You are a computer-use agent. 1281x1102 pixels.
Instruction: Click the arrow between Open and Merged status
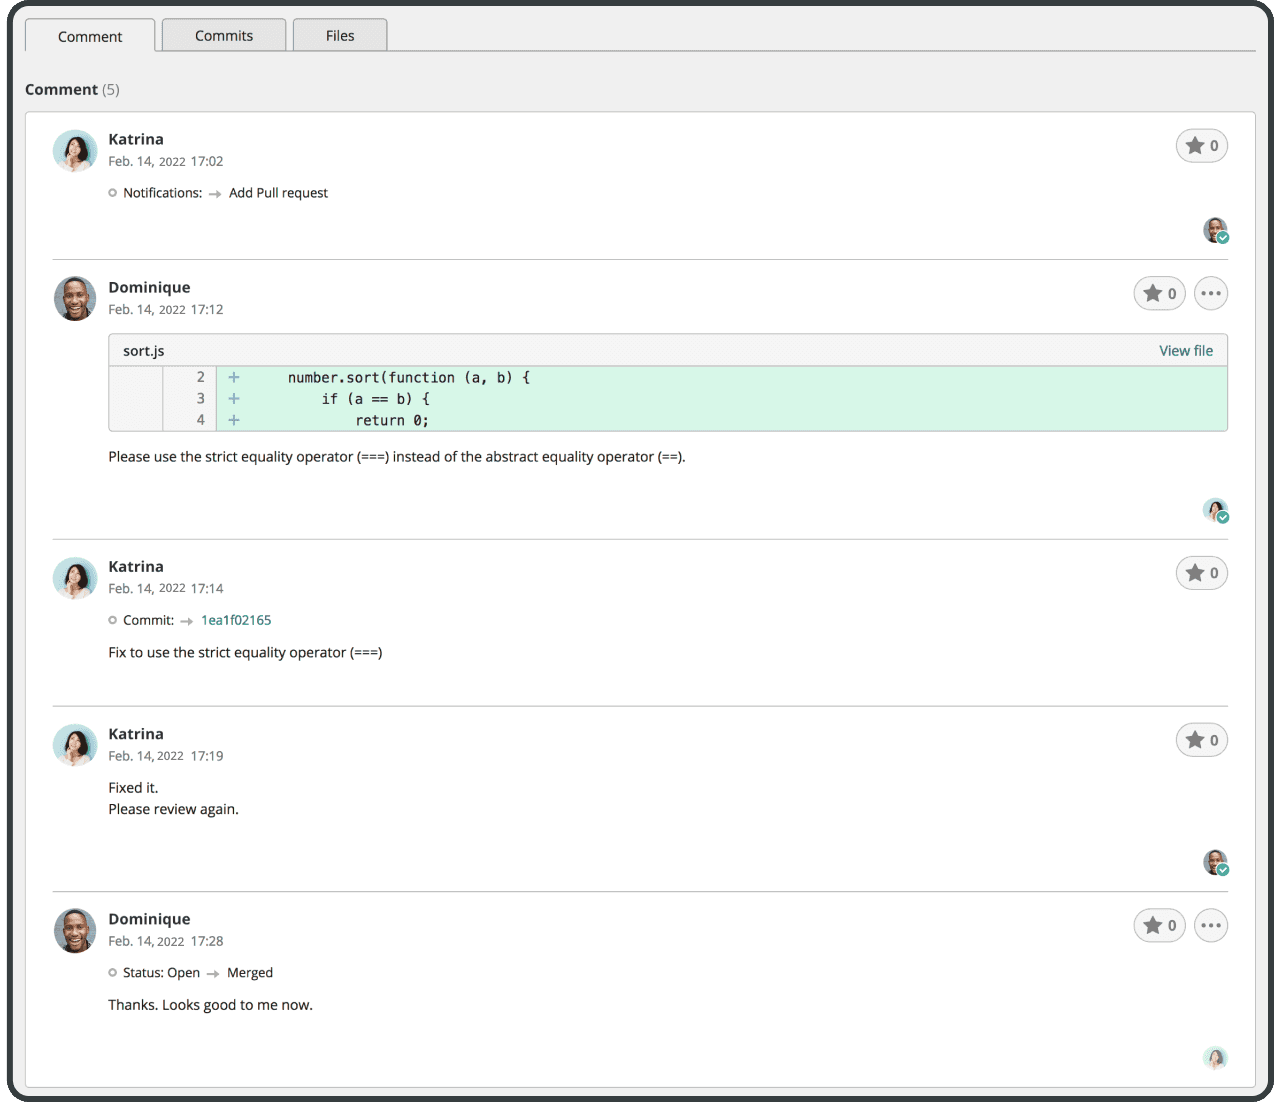(x=211, y=972)
